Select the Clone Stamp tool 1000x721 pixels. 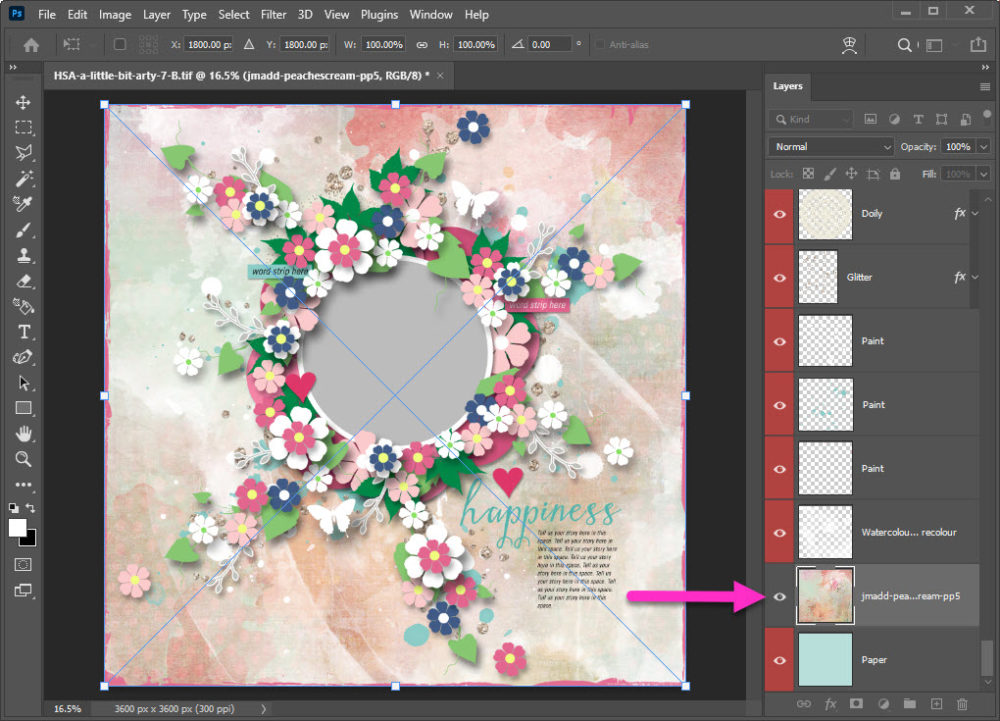point(24,256)
